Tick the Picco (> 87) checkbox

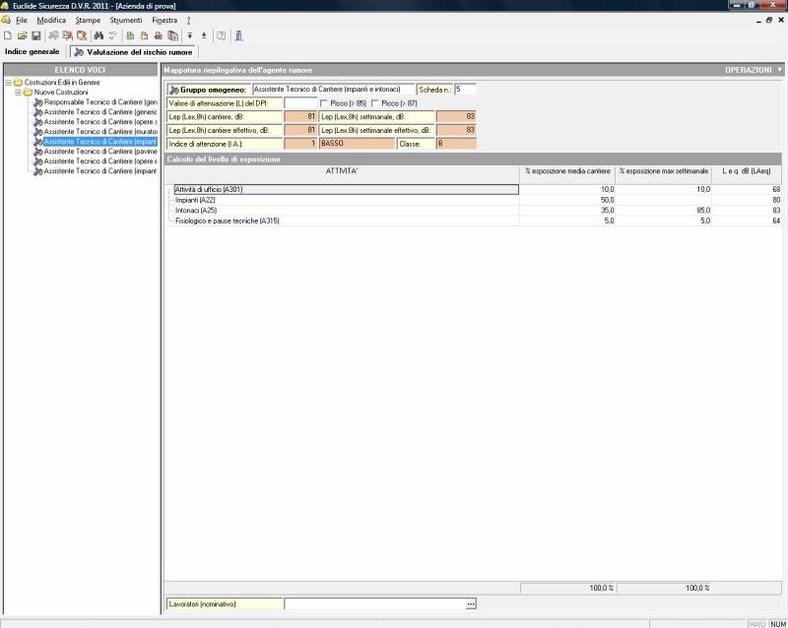(374, 103)
